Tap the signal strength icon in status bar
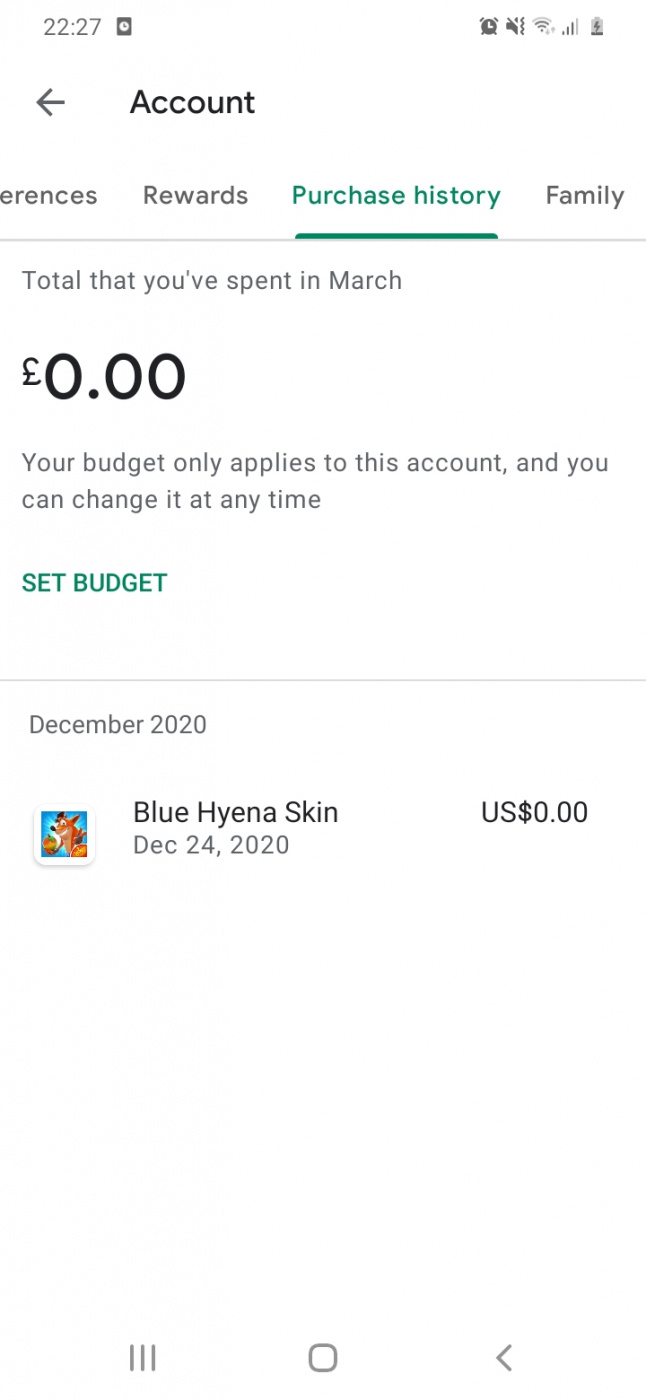Viewport: 646px width, 1400px height. tap(567, 26)
